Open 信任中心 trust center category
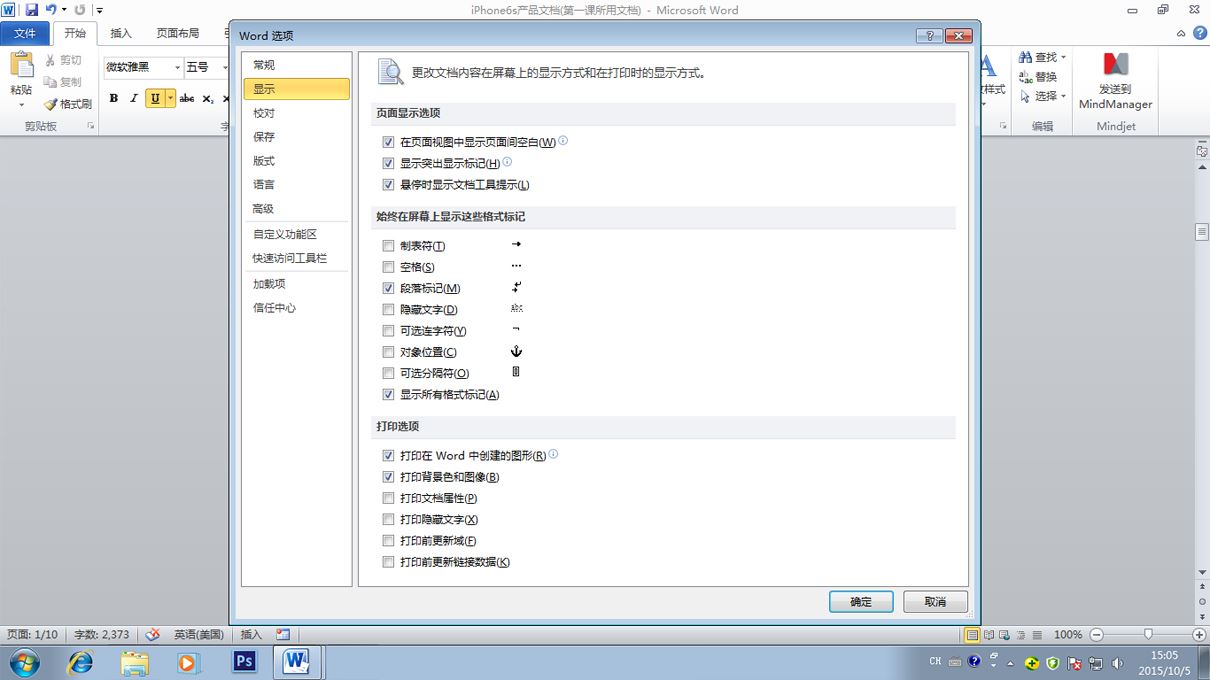The height and width of the screenshot is (680, 1210). tap(296, 308)
